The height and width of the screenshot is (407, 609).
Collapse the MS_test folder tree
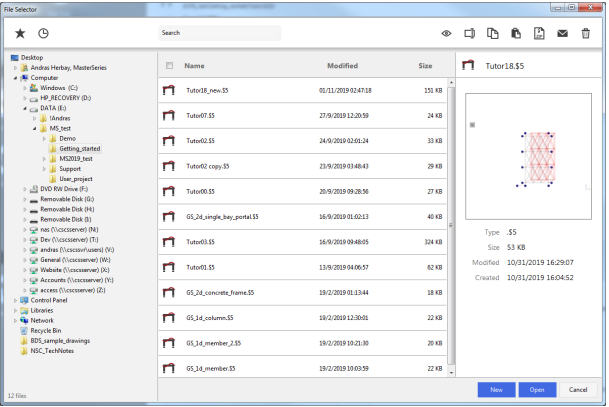(x=34, y=129)
